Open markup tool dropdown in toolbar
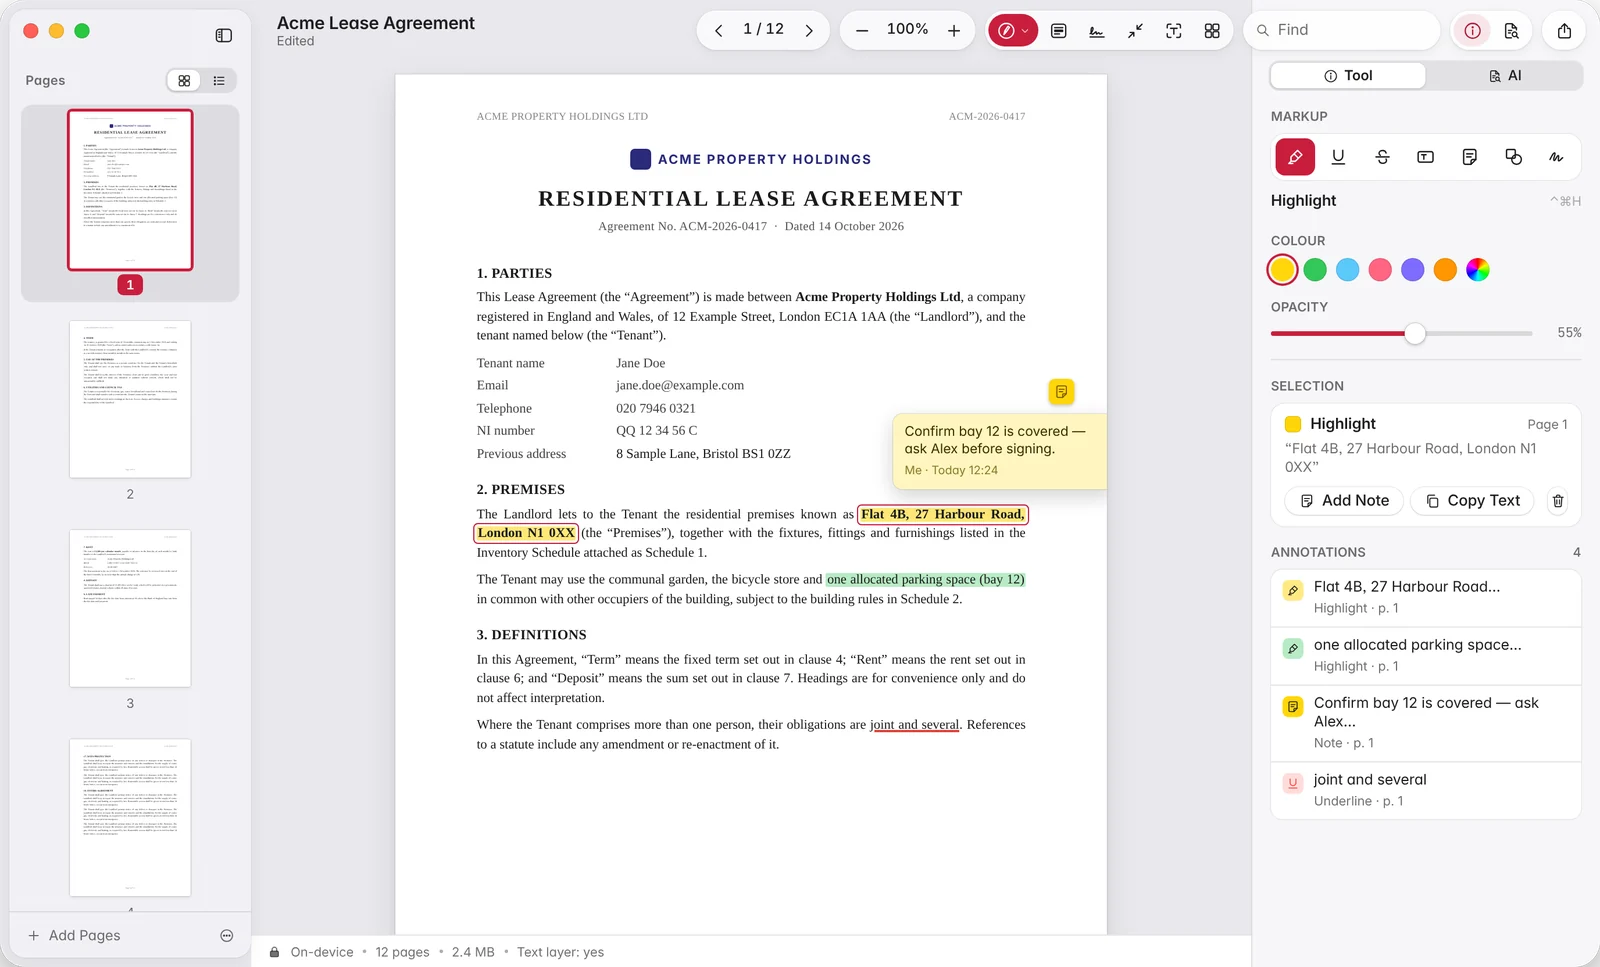This screenshot has width=1600, height=967. point(1013,31)
